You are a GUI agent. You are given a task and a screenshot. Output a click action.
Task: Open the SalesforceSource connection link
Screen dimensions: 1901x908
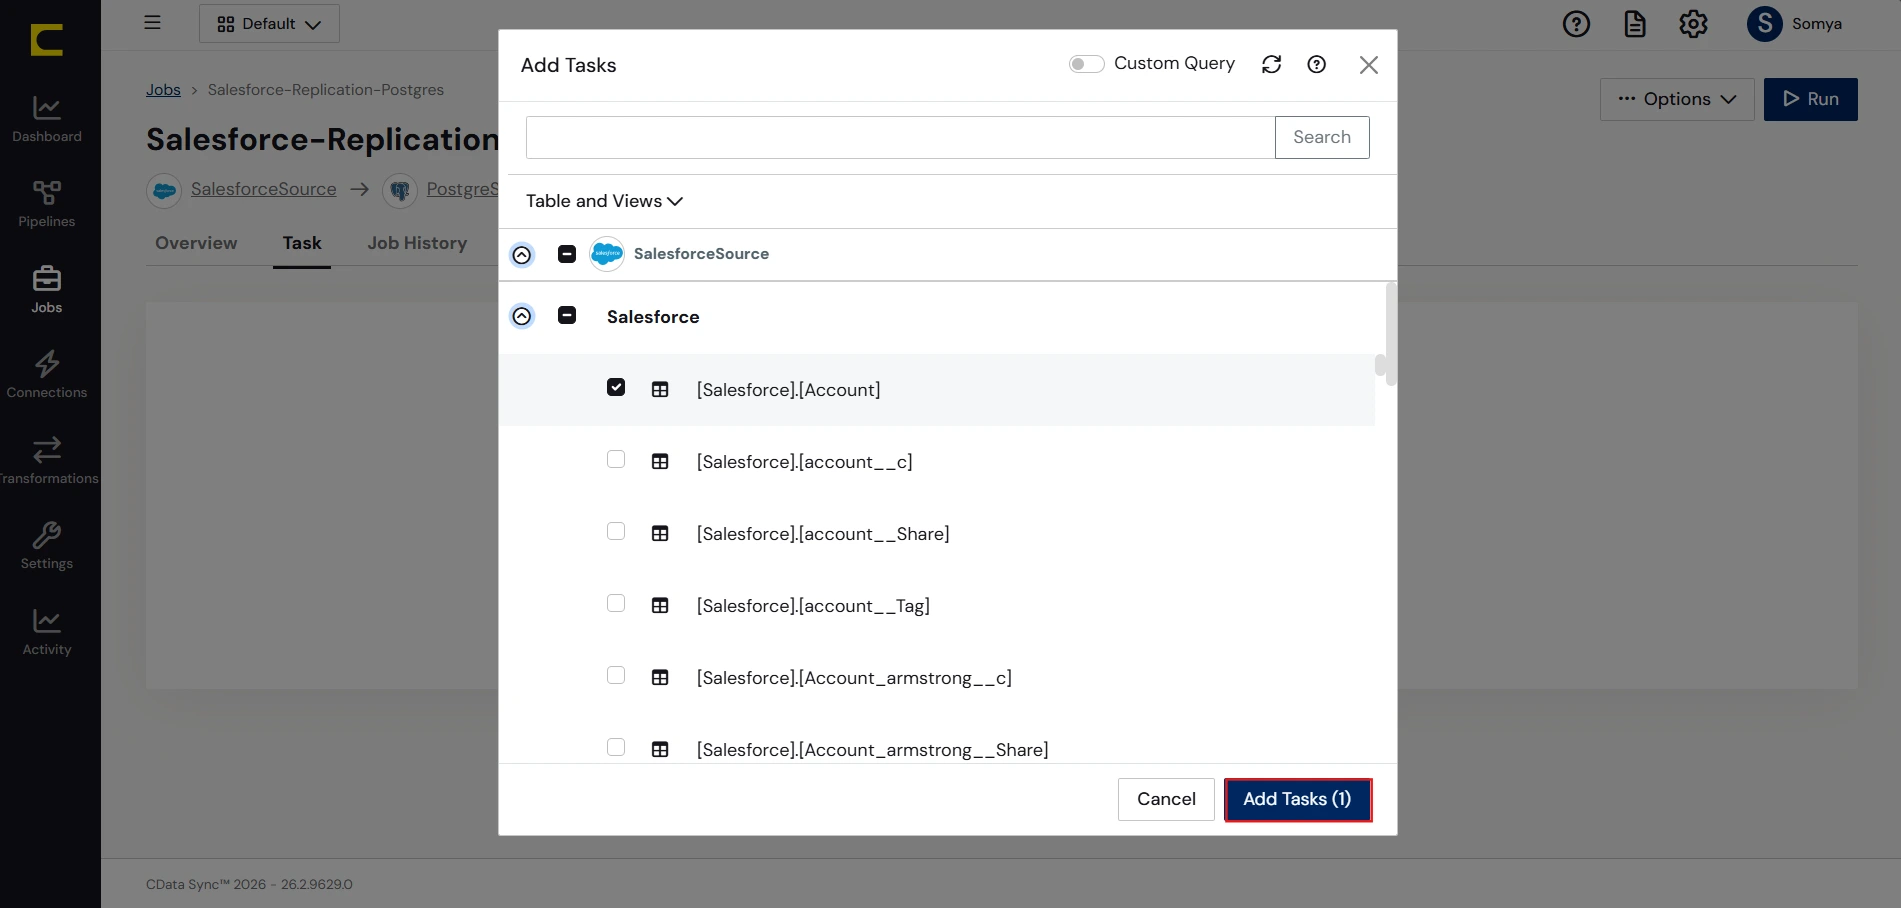[264, 189]
